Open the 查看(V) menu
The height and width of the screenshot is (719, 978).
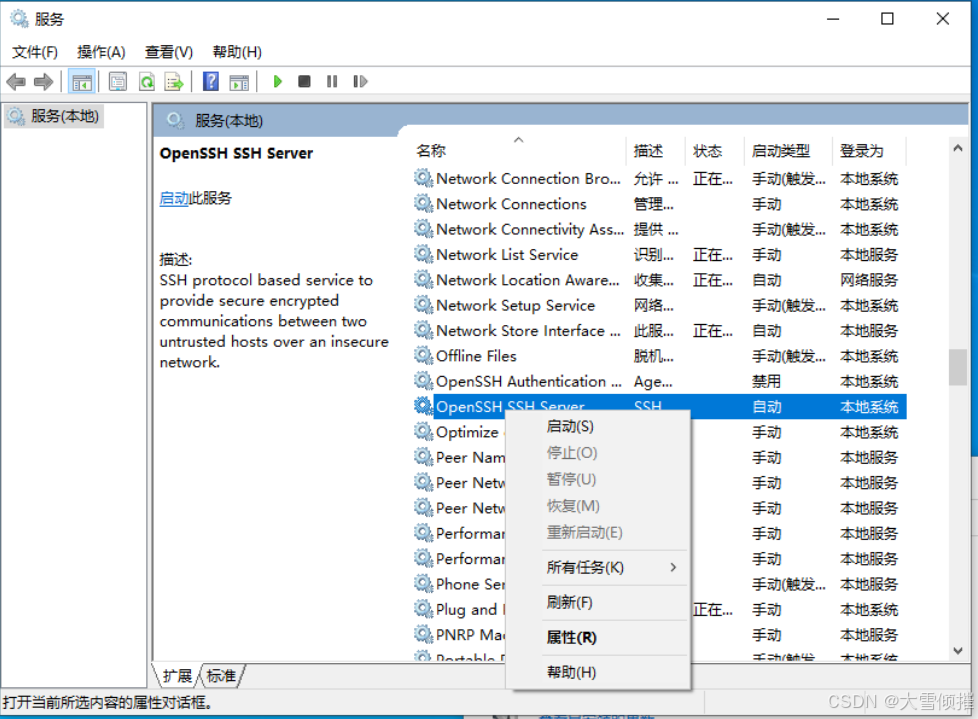(168, 52)
